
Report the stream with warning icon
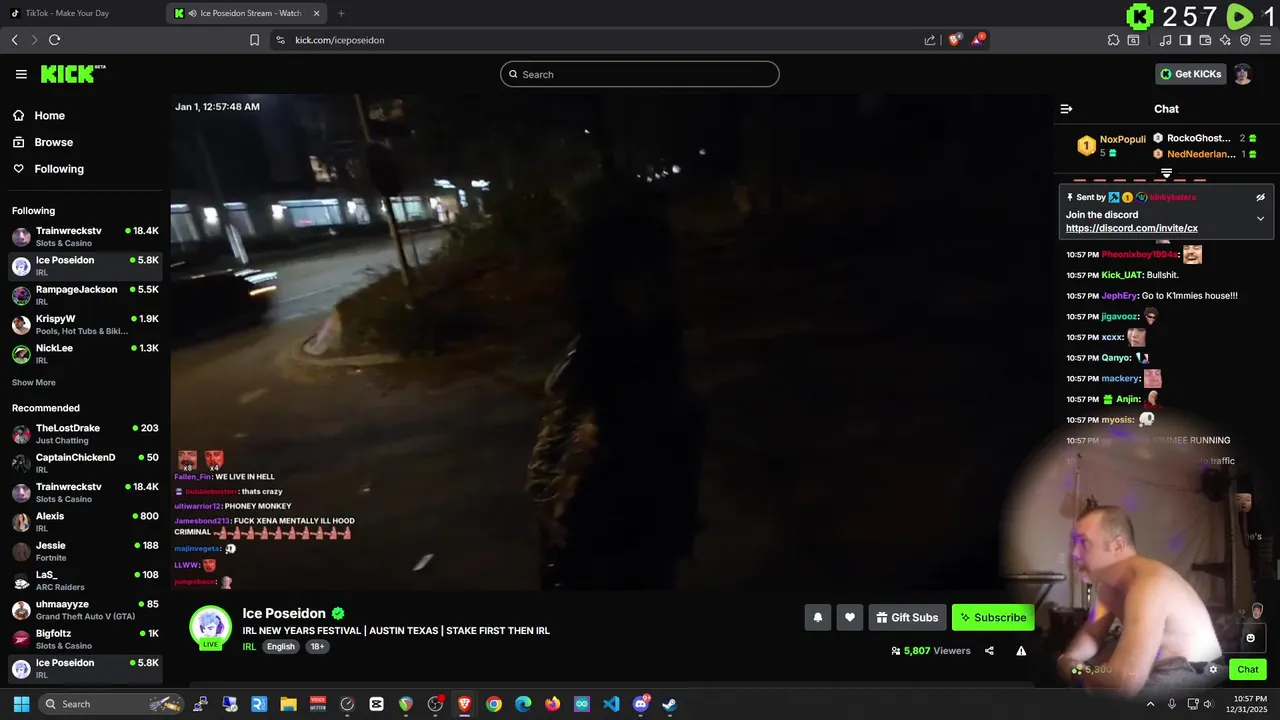(1021, 651)
